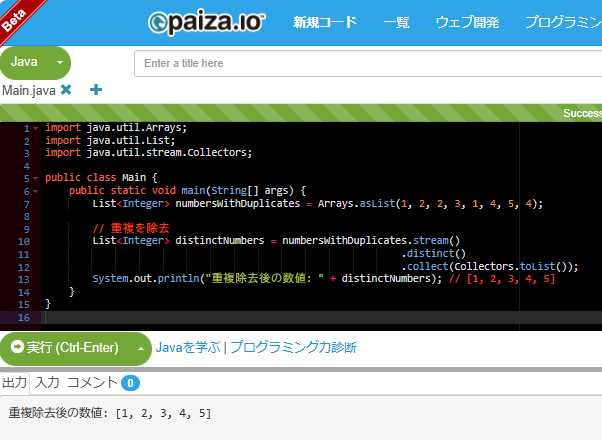
Task: Open the コメント tab
Action: click(x=92, y=383)
